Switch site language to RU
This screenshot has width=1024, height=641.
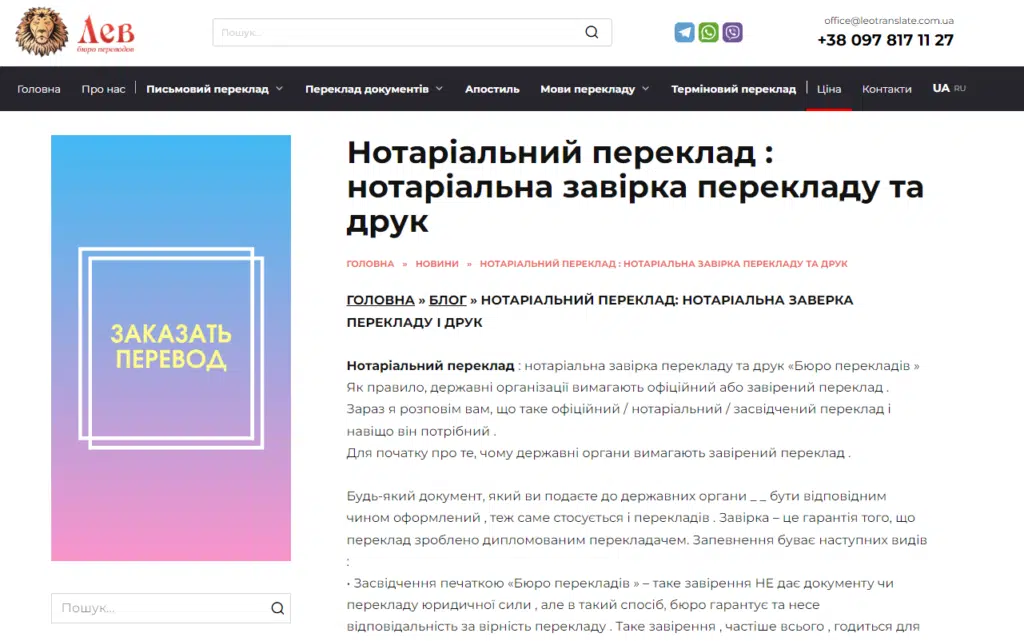click(960, 88)
